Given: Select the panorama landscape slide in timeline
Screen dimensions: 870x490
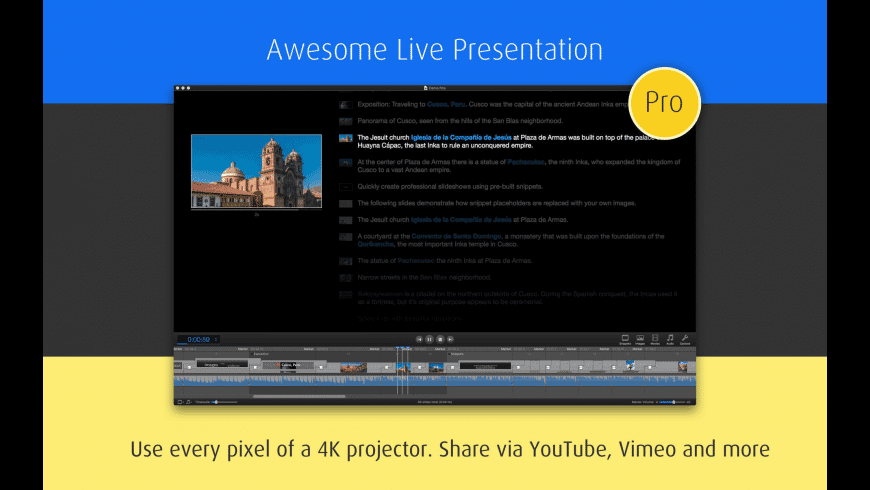Looking at the screenshot, I should pos(353,367).
